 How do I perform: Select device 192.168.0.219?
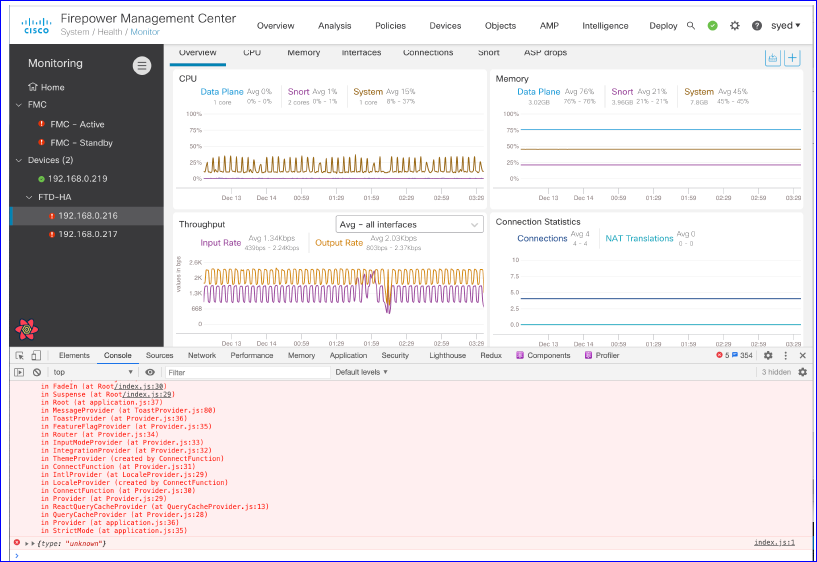pos(78,179)
